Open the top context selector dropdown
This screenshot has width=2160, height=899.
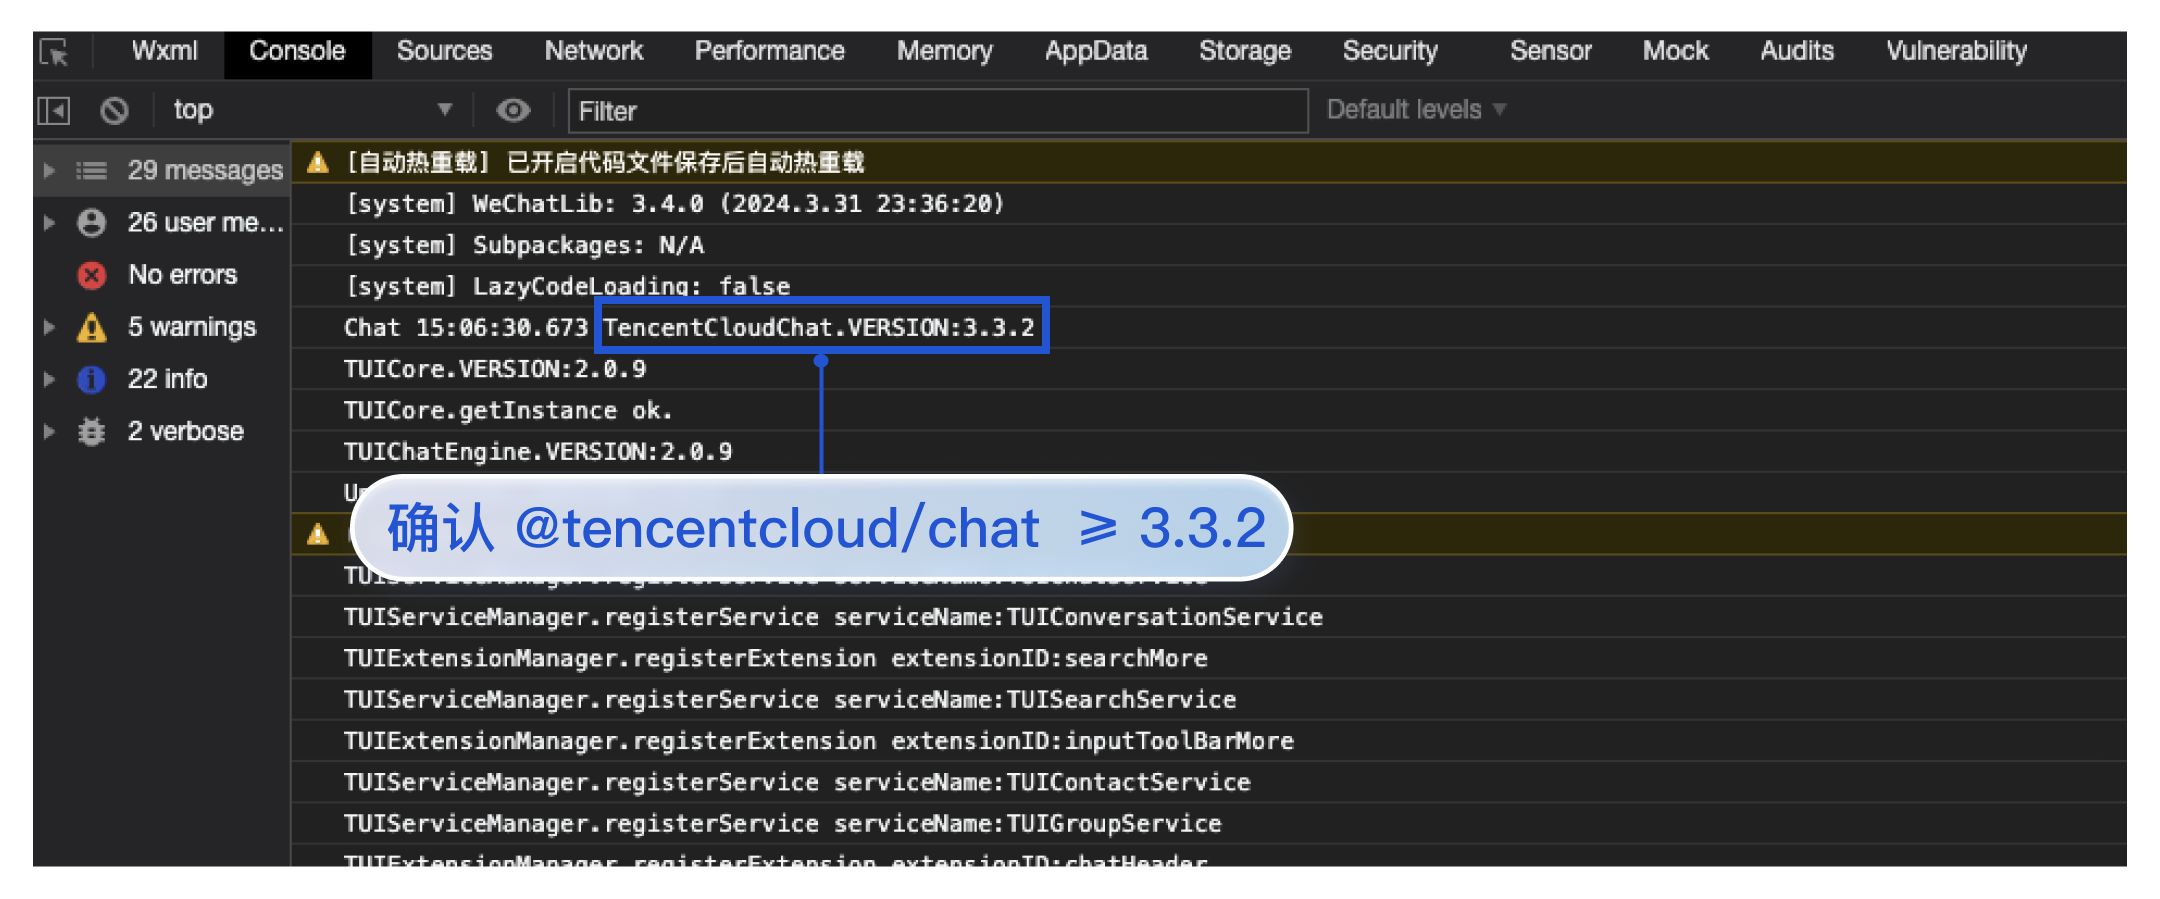coord(312,110)
